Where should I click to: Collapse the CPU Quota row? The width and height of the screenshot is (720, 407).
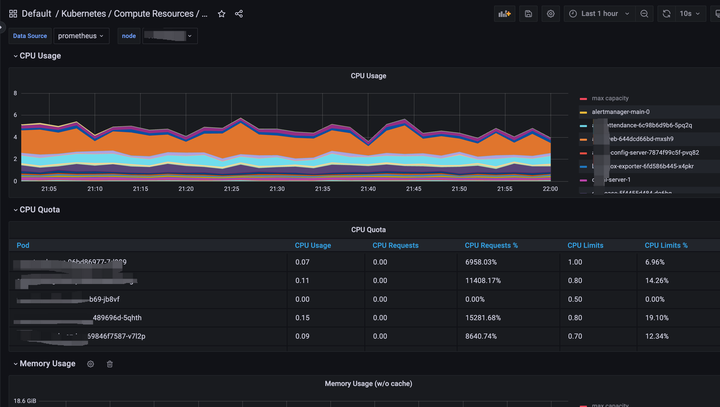[39, 210]
